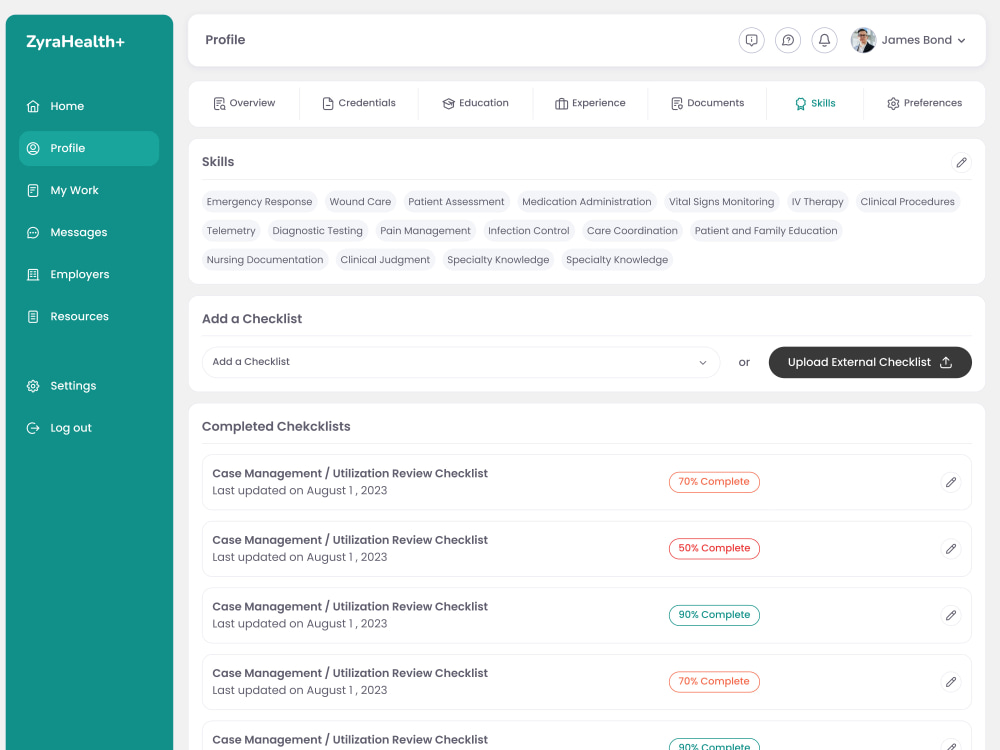The width and height of the screenshot is (1000, 750).
Task: Click the IV Therapy skill tag
Action: 817,202
